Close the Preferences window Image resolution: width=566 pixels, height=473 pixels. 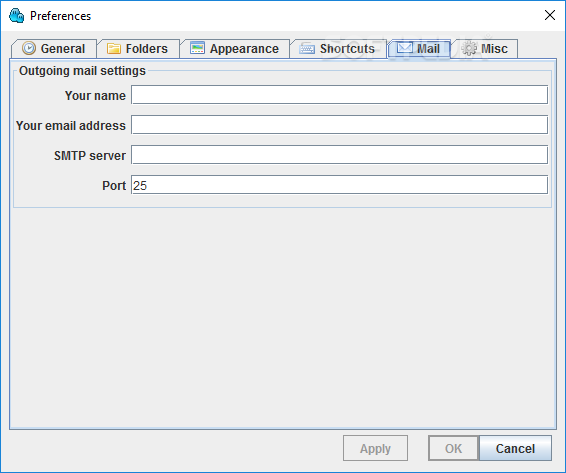tap(550, 15)
